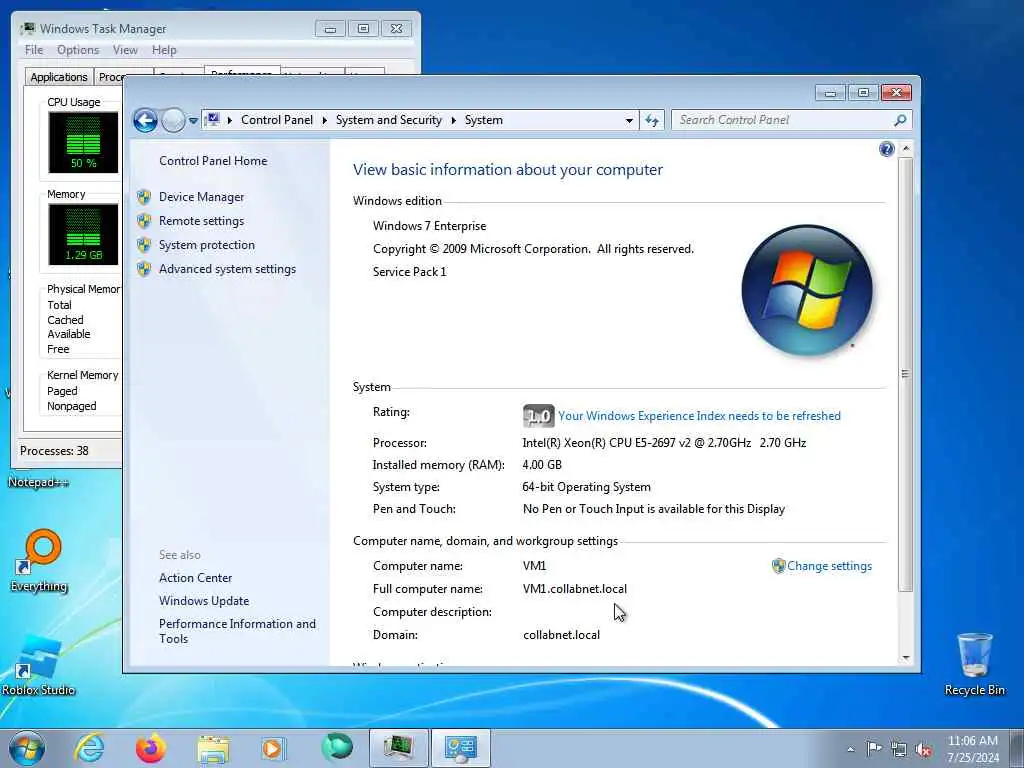
Task: Click the computer icon in address bar
Action: pos(212,120)
